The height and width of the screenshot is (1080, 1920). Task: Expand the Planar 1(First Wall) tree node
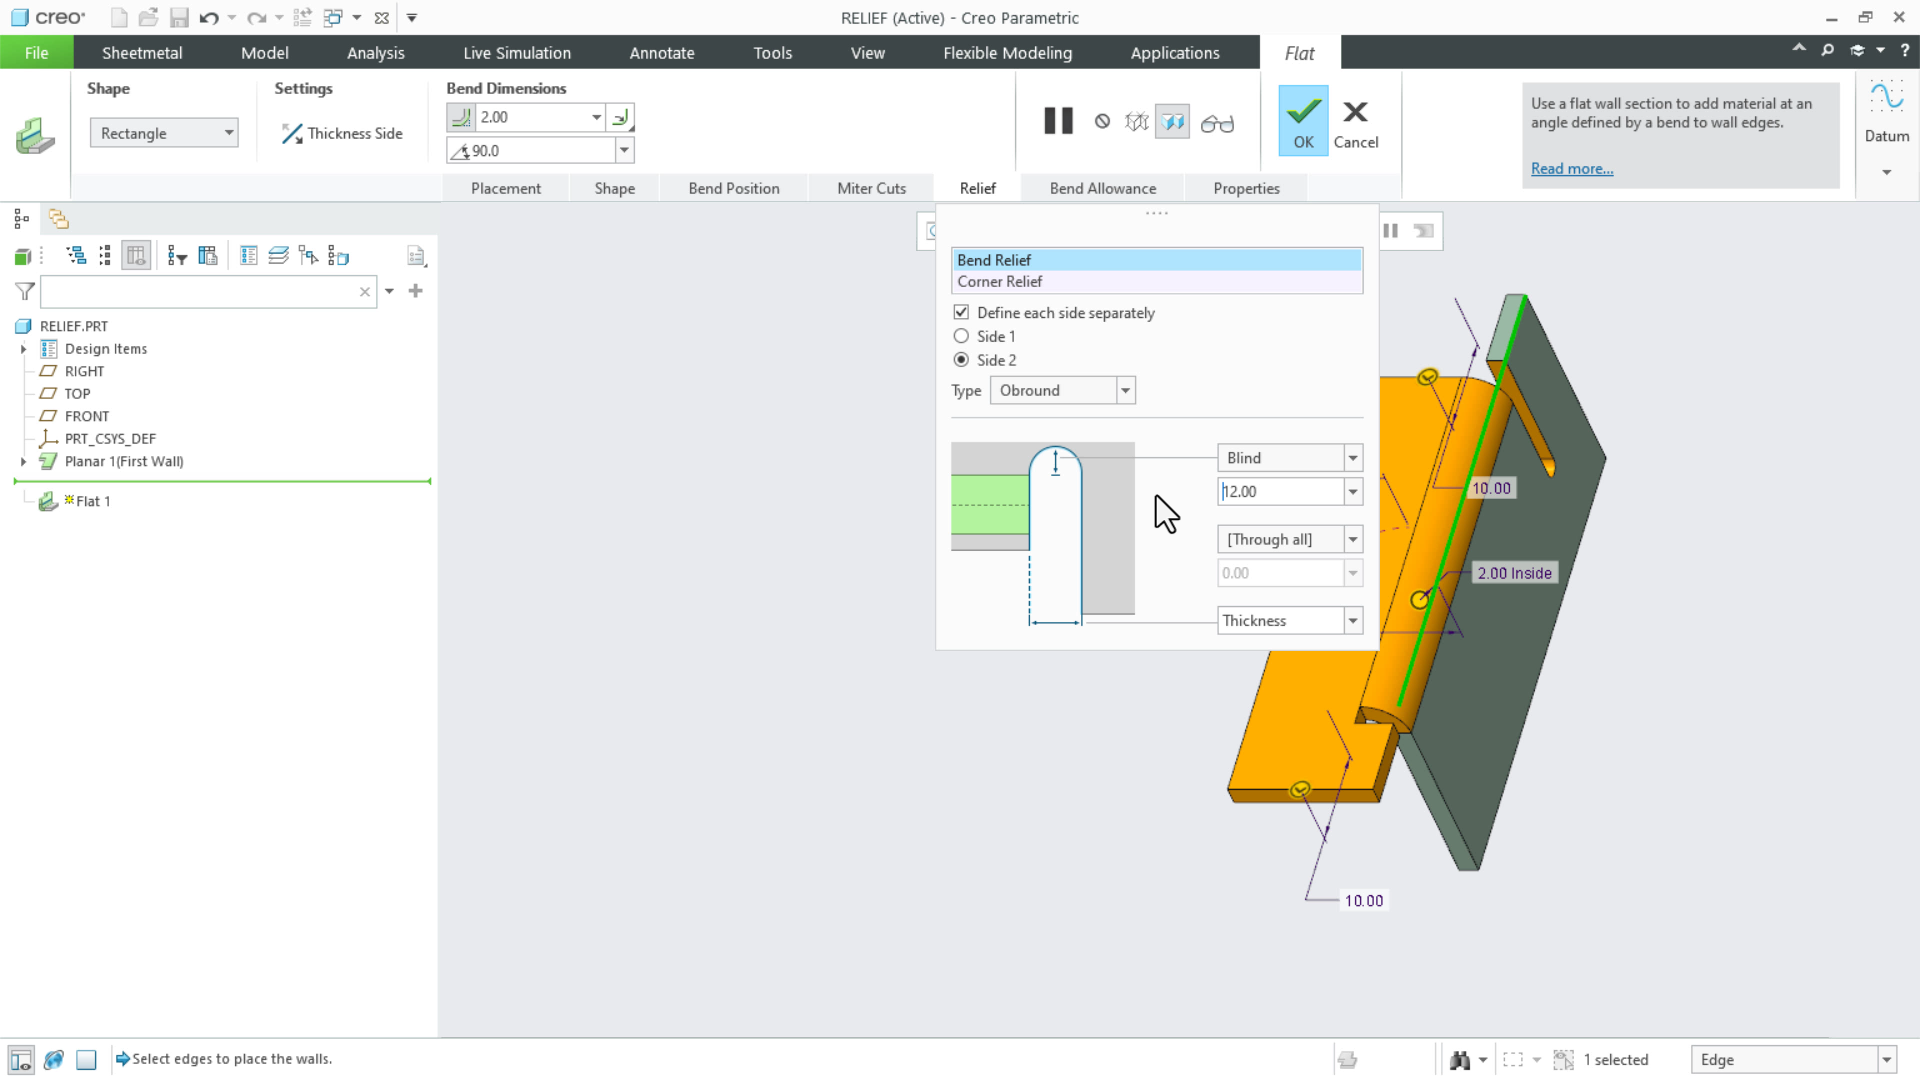[x=24, y=461]
